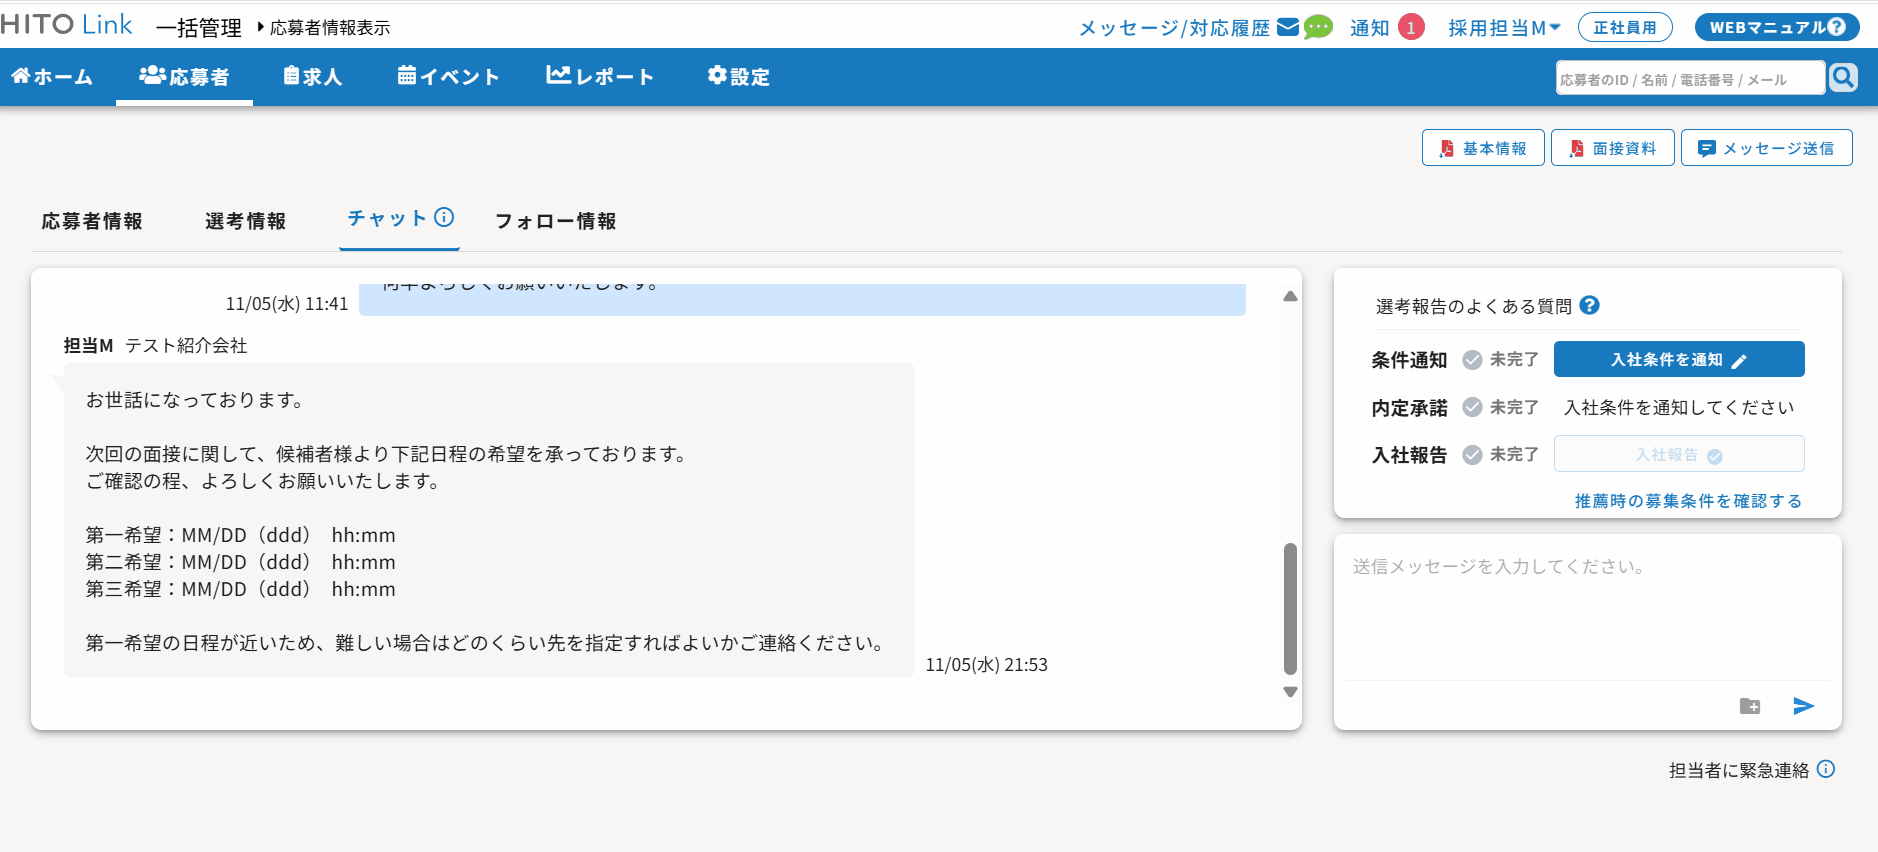The image size is (1878, 852).
Task: Click the 通知 link
Action: tap(1370, 28)
